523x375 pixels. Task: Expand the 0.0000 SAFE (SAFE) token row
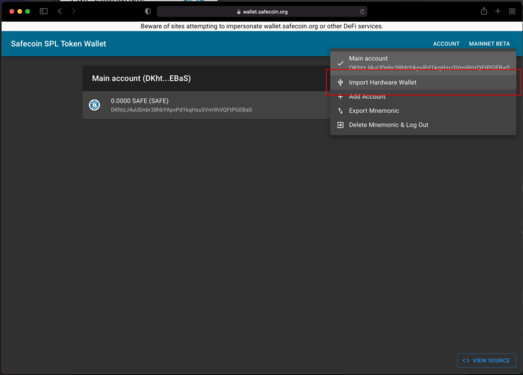point(206,105)
